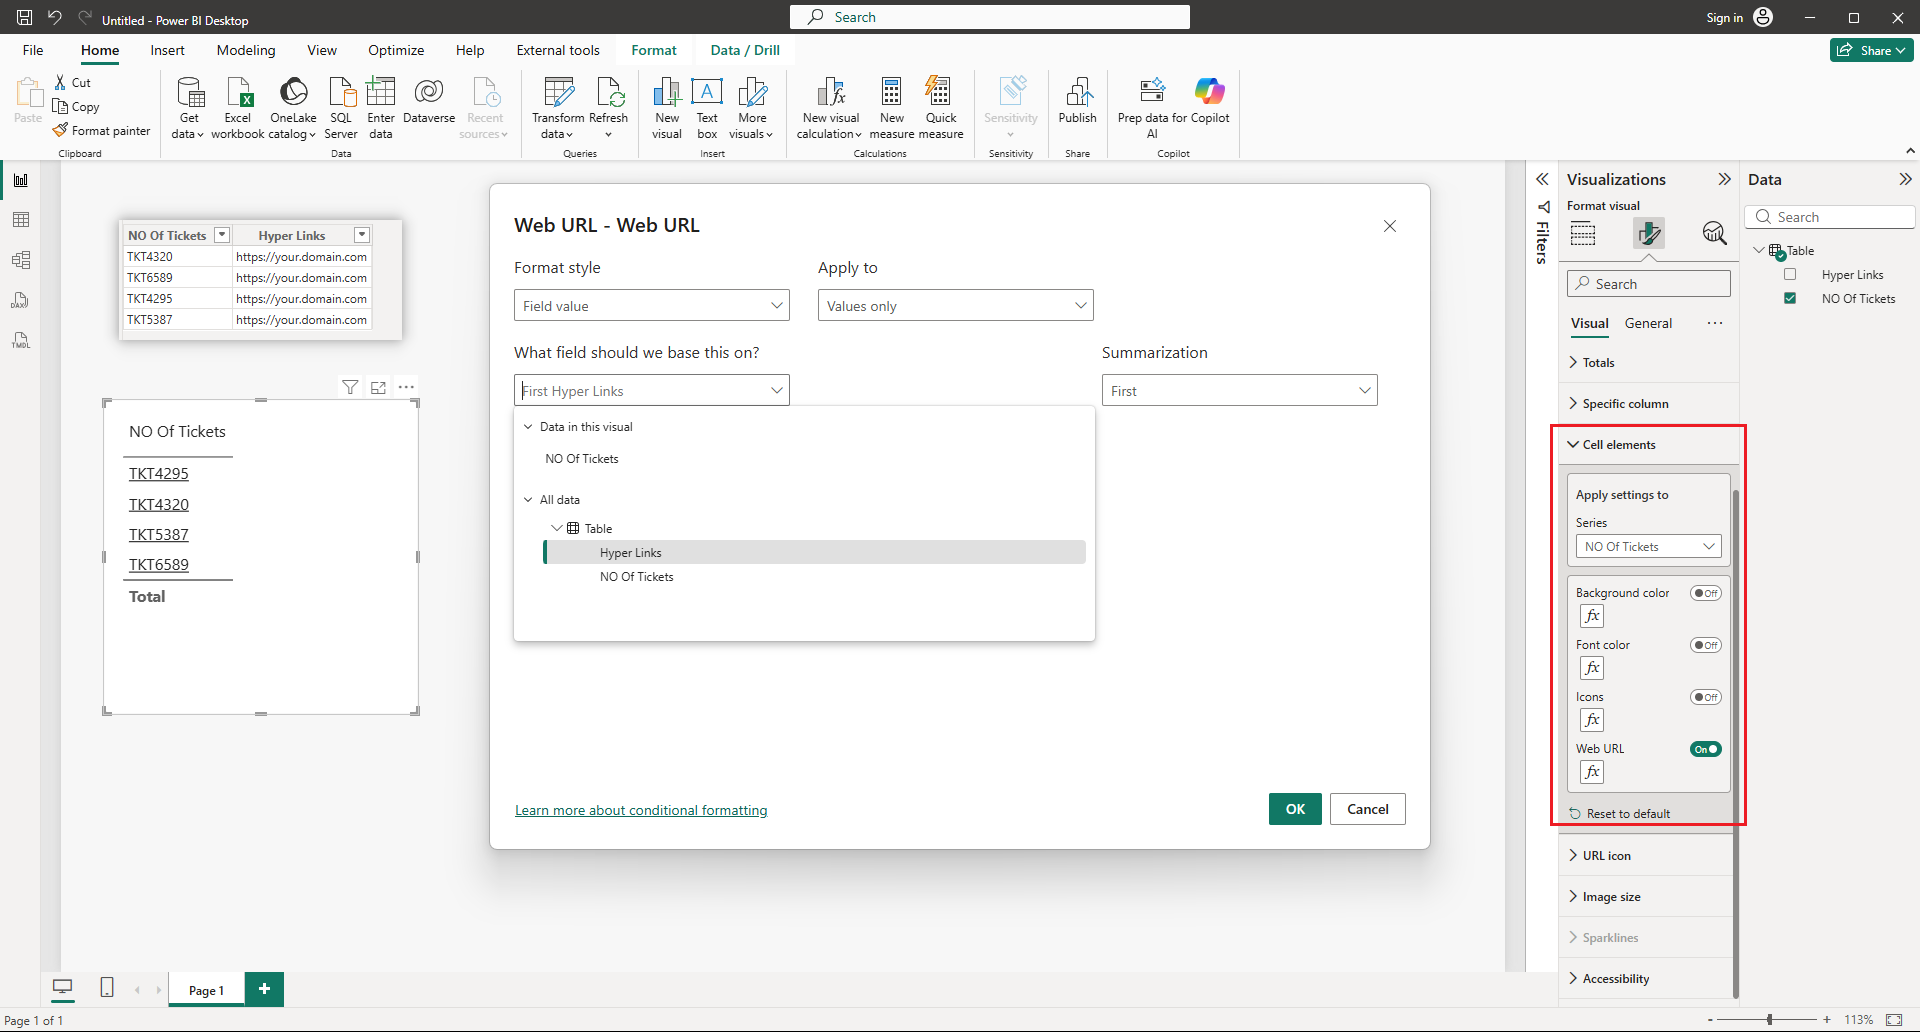Open Format visual paintbrush tab
The height and width of the screenshot is (1032, 1920).
pyautogui.click(x=1648, y=234)
